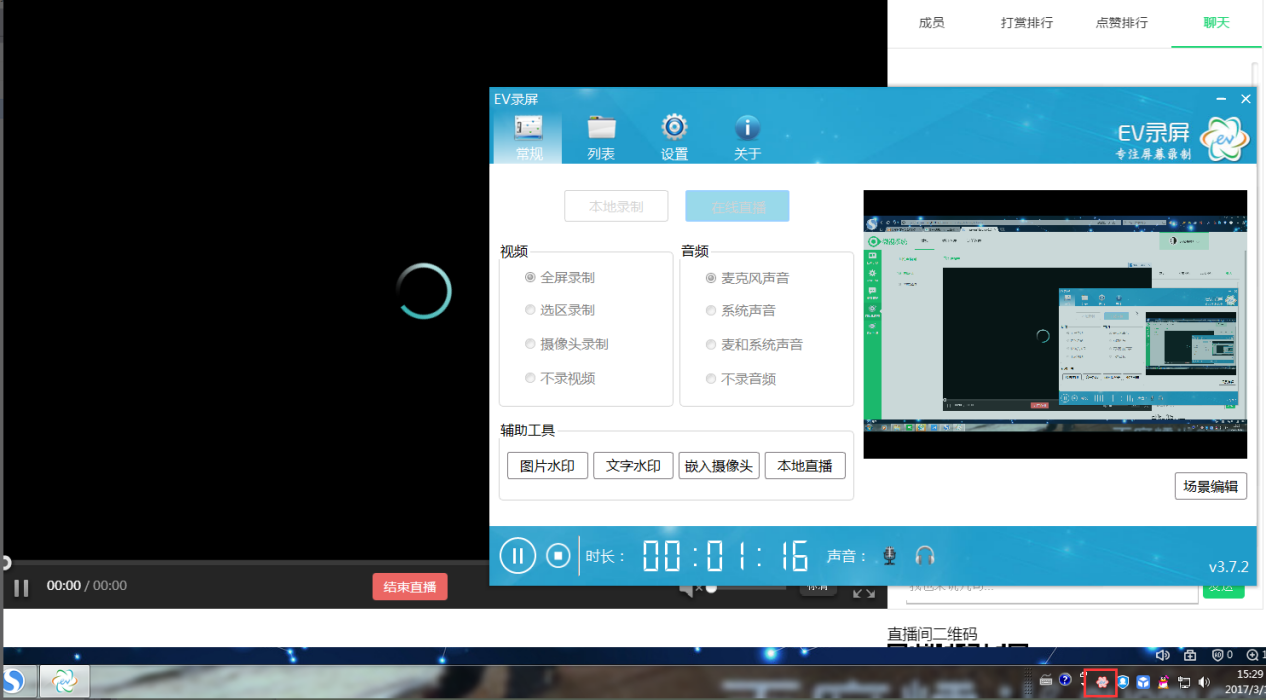Pause the EV录屏 recording
The width and height of the screenshot is (1266, 700).
pos(517,555)
